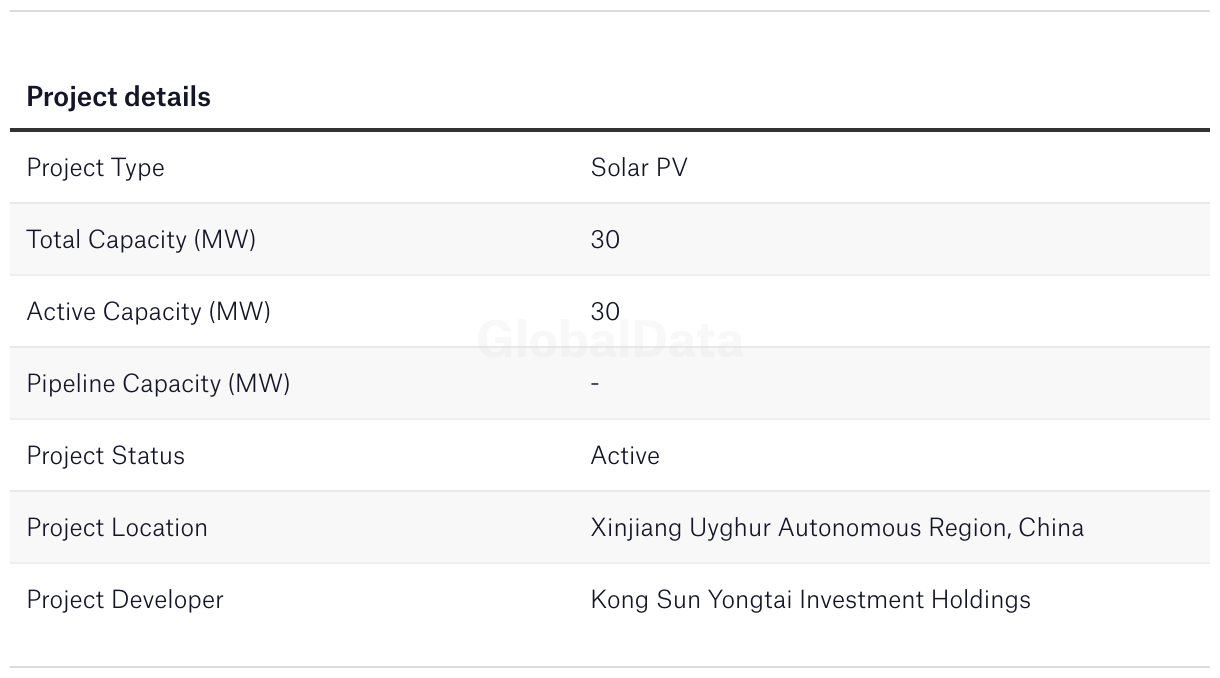
Task: Select the Project Type label
Action: 95,168
